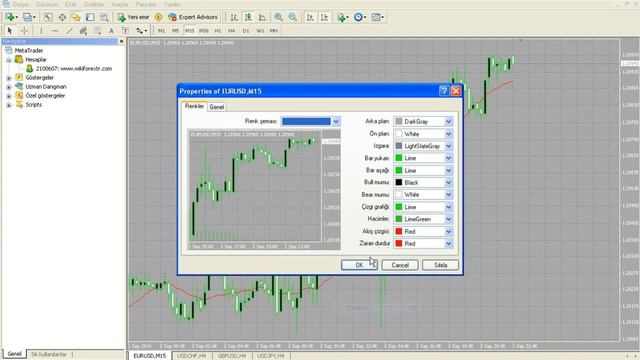Select the trendline tool

pyautogui.click(x=69, y=31)
